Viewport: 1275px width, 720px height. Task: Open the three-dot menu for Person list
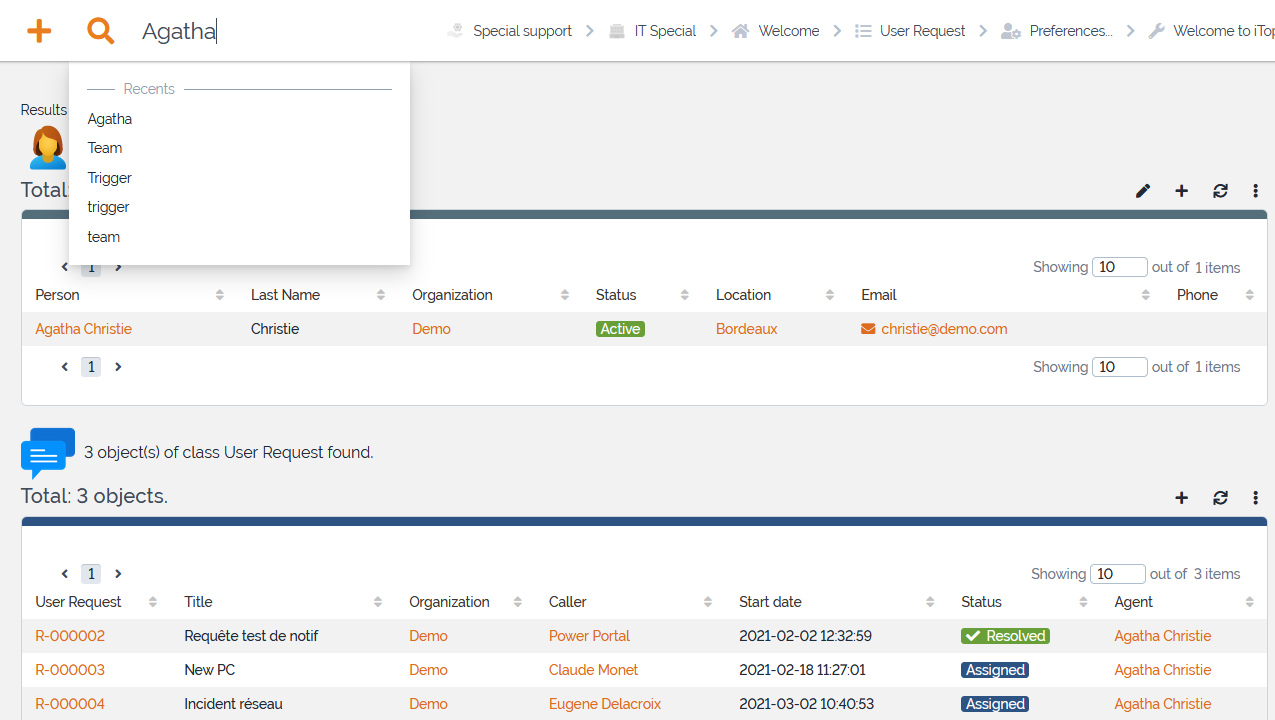click(x=1255, y=191)
